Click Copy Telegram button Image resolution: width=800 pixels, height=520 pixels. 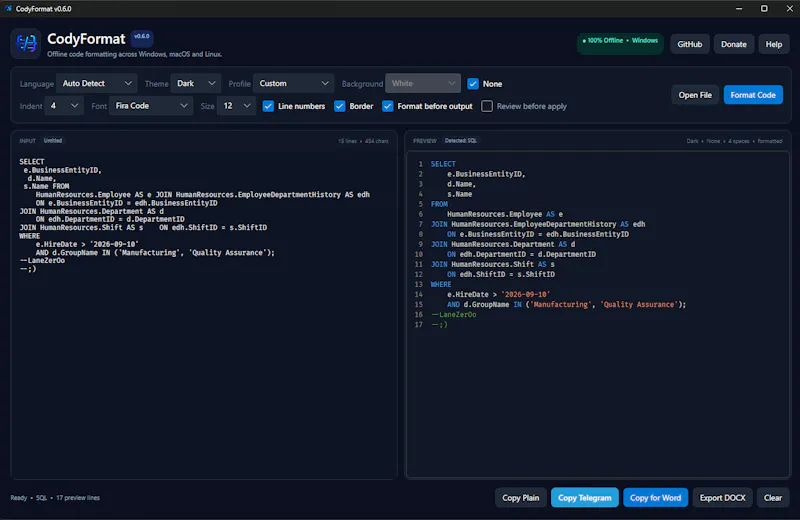[x=585, y=498]
